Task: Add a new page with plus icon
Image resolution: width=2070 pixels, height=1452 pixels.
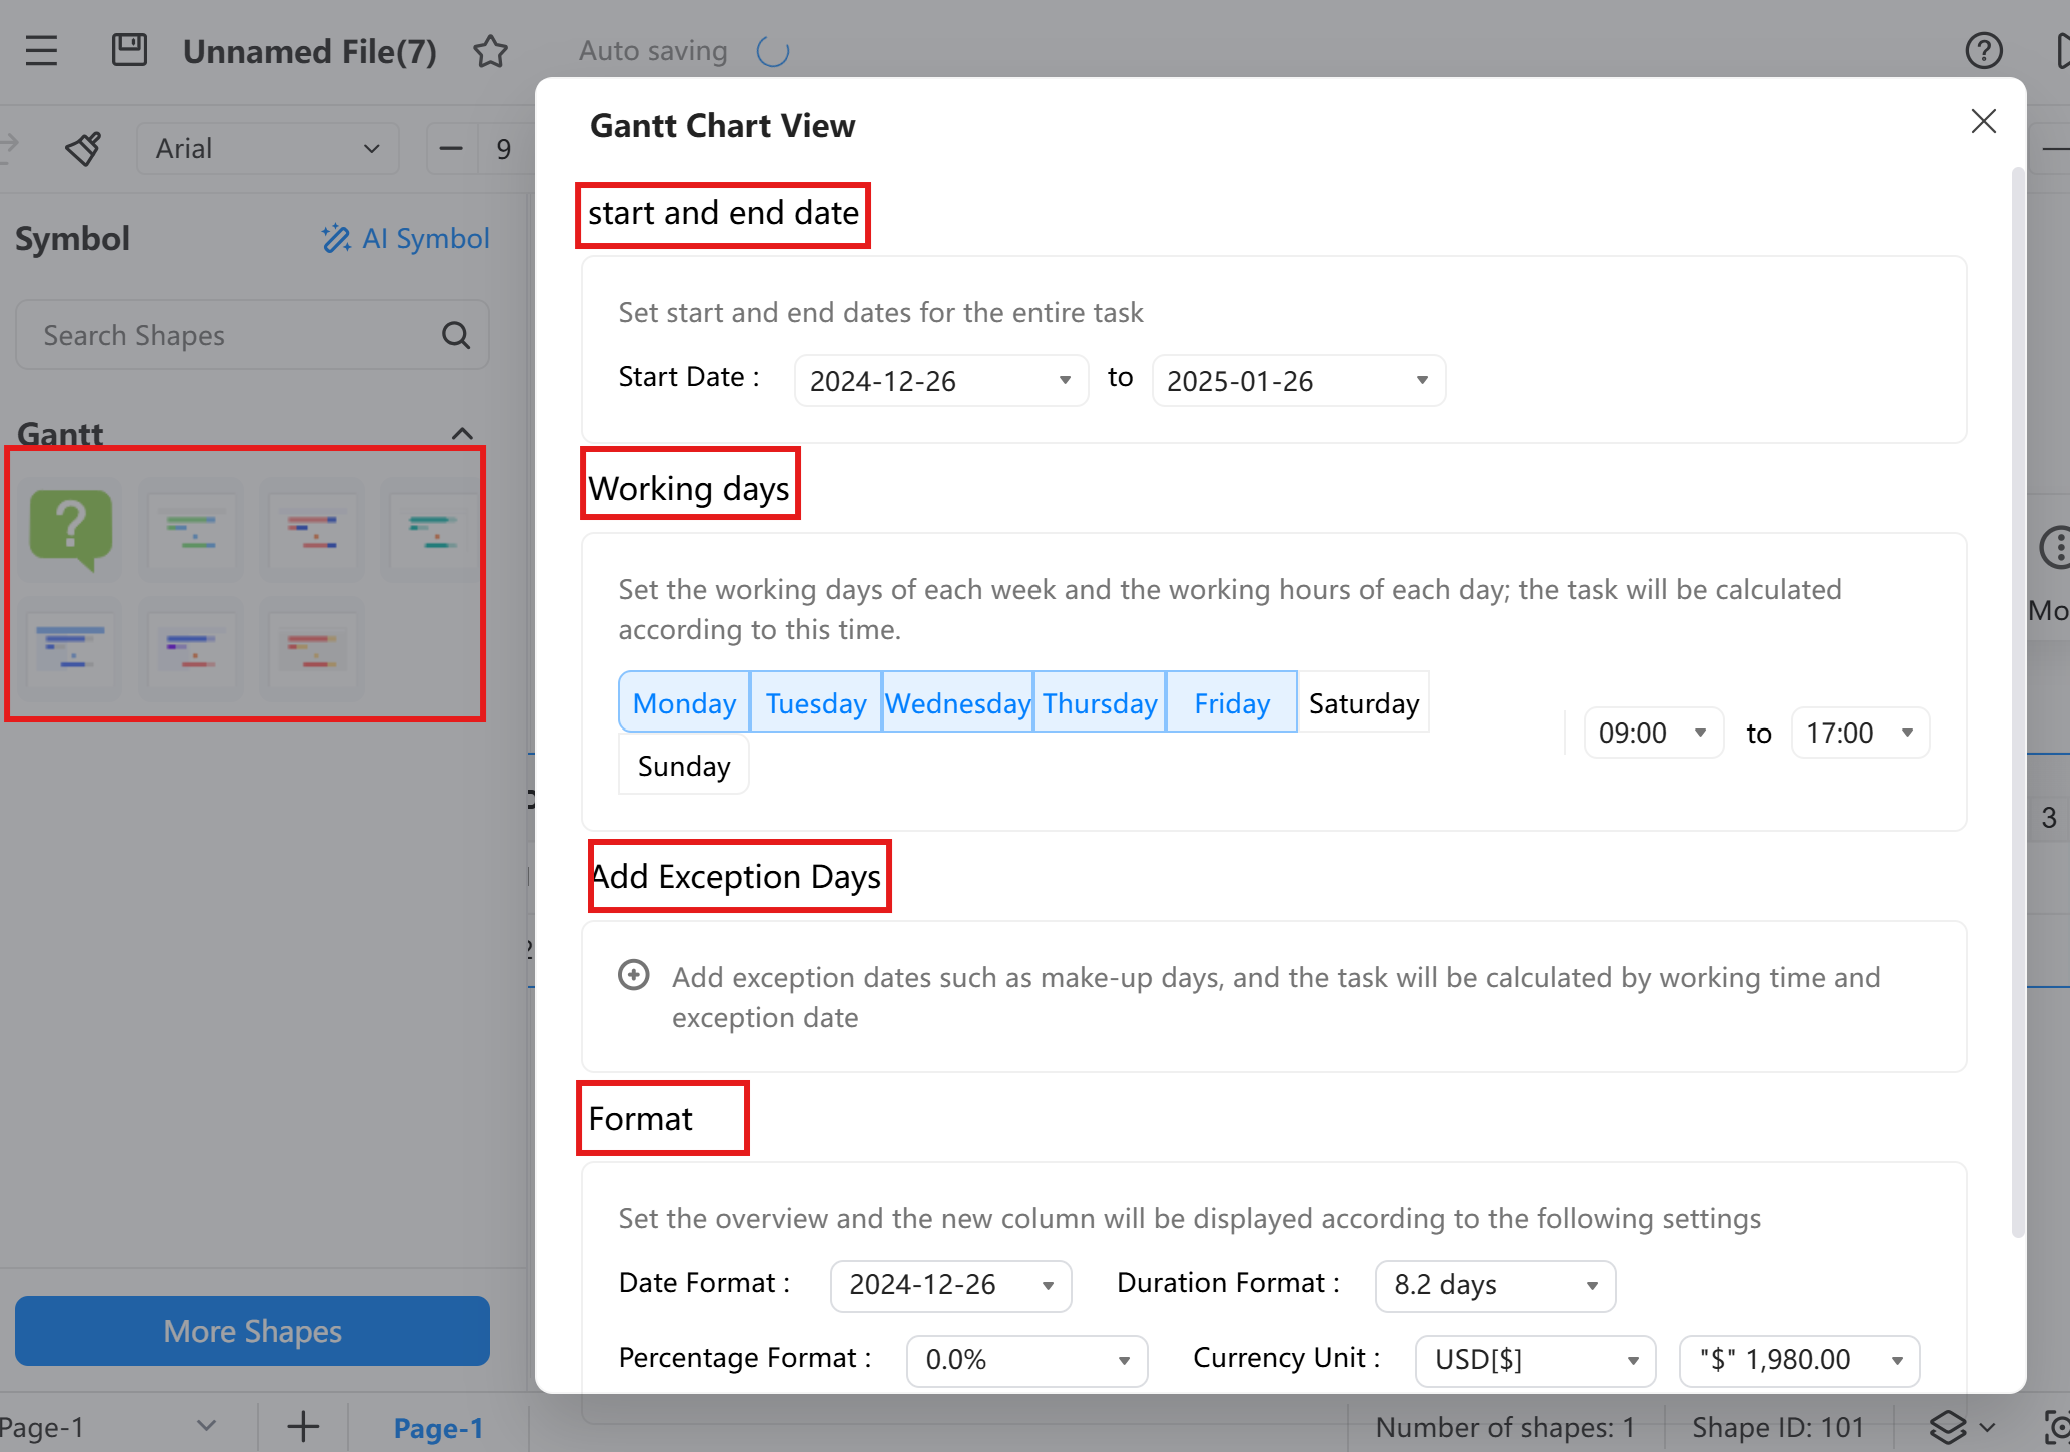Action: click(x=303, y=1427)
